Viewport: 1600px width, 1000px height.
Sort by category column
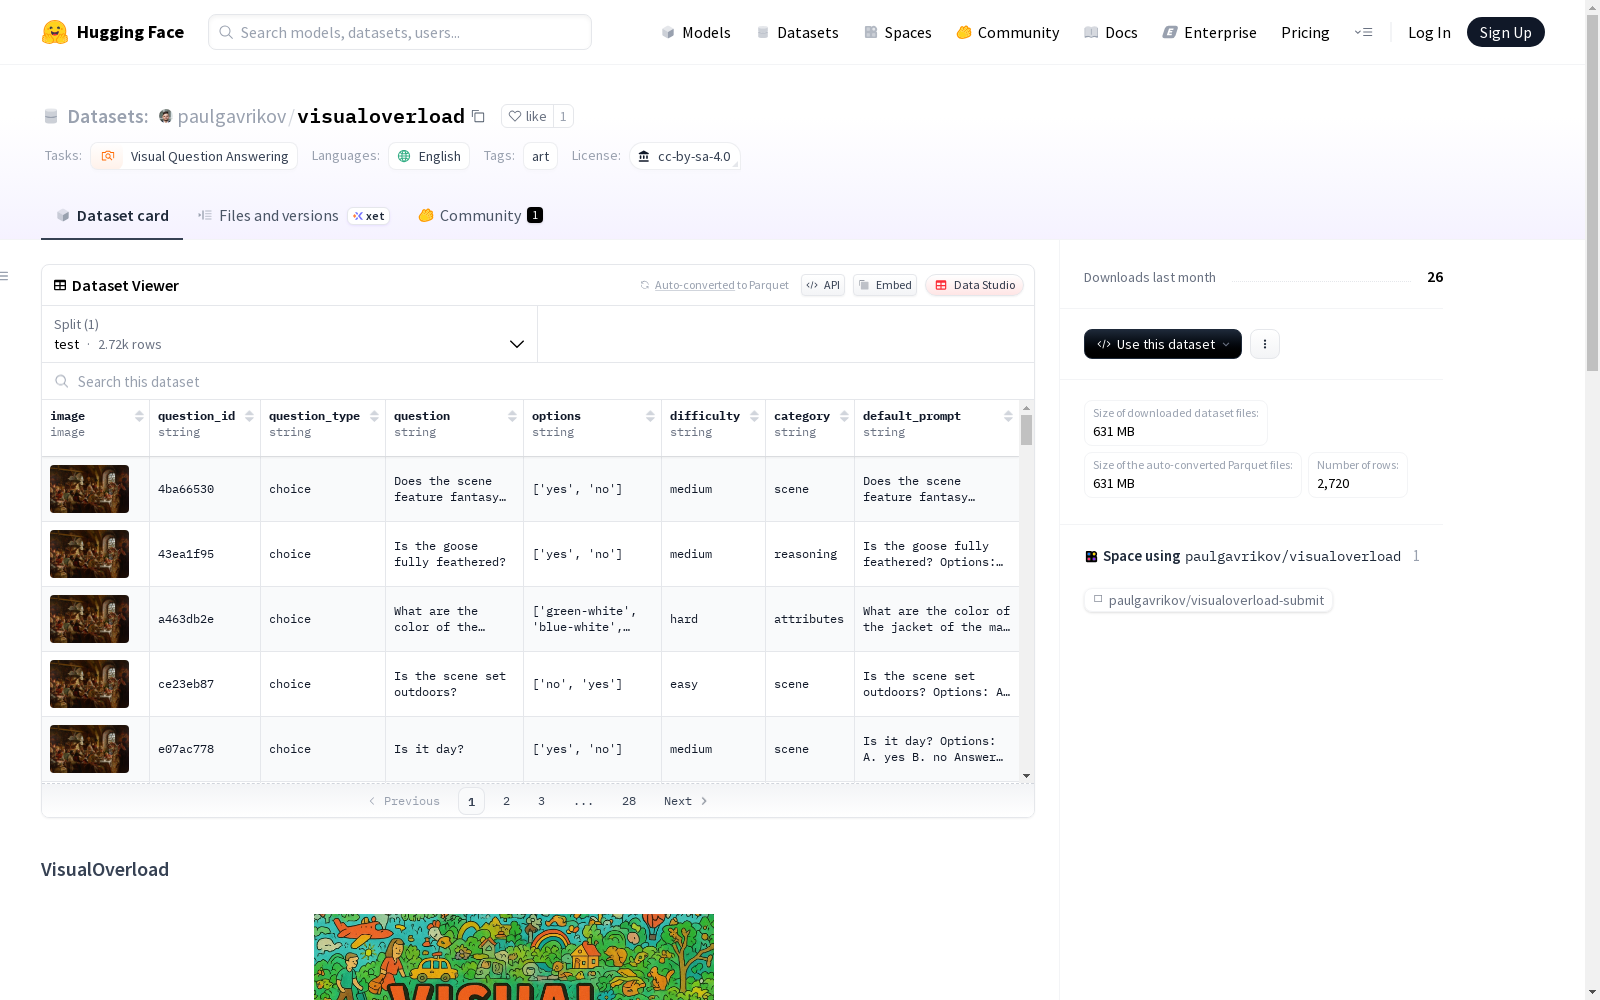coord(844,416)
